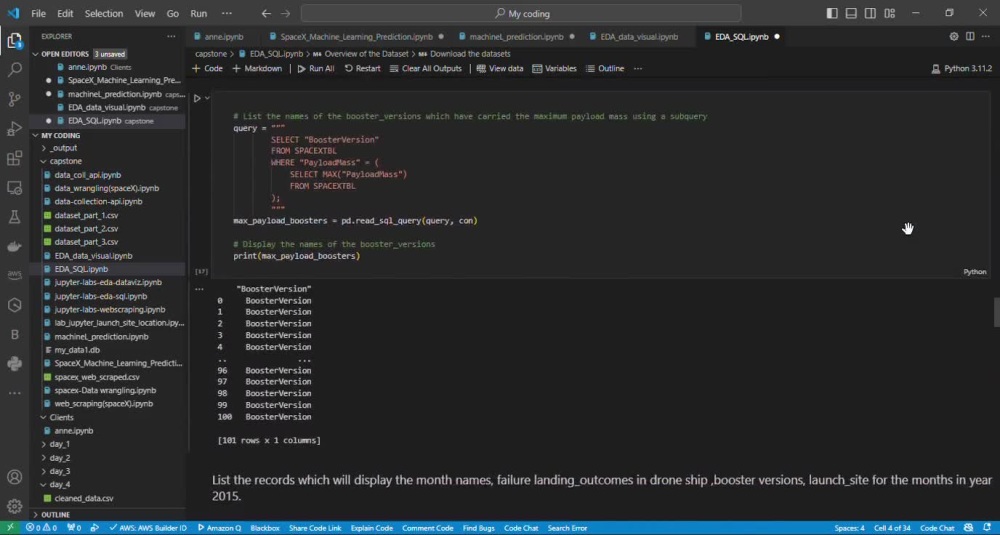Image resolution: width=1000 pixels, height=535 pixels.
Task: Click Explain Code in status bar
Action: click(372, 528)
